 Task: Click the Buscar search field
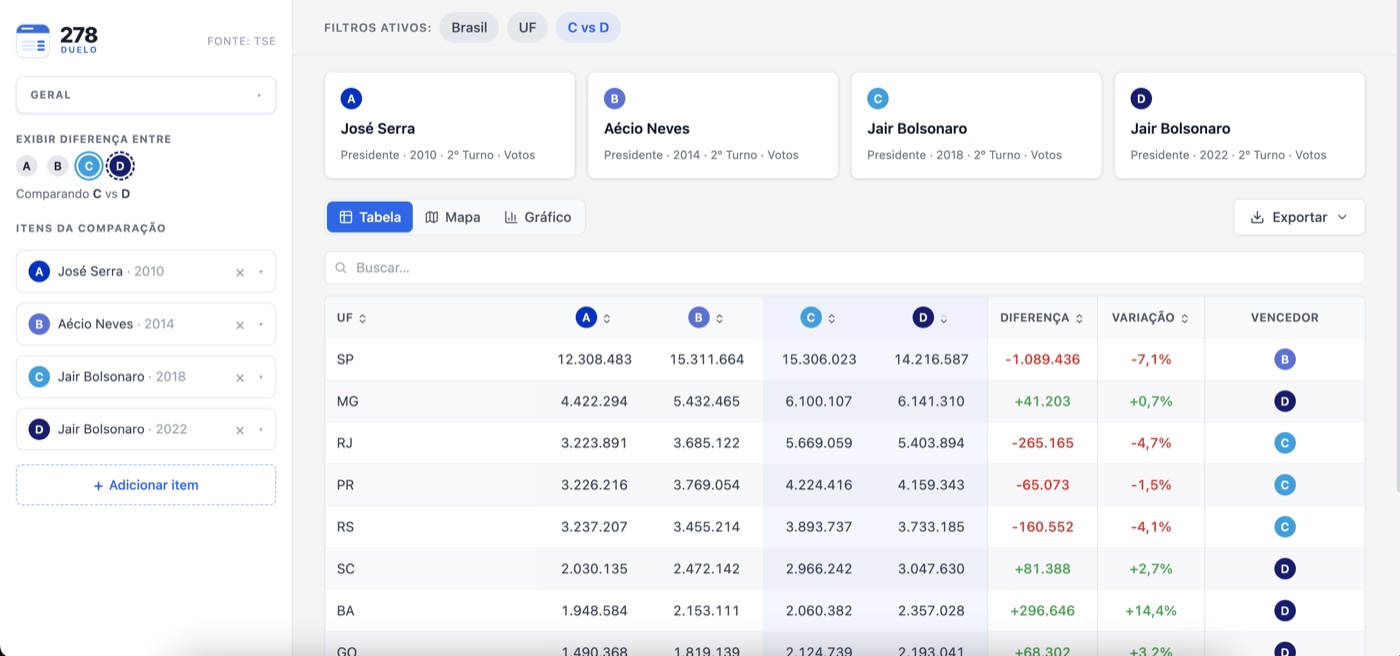coord(844,268)
